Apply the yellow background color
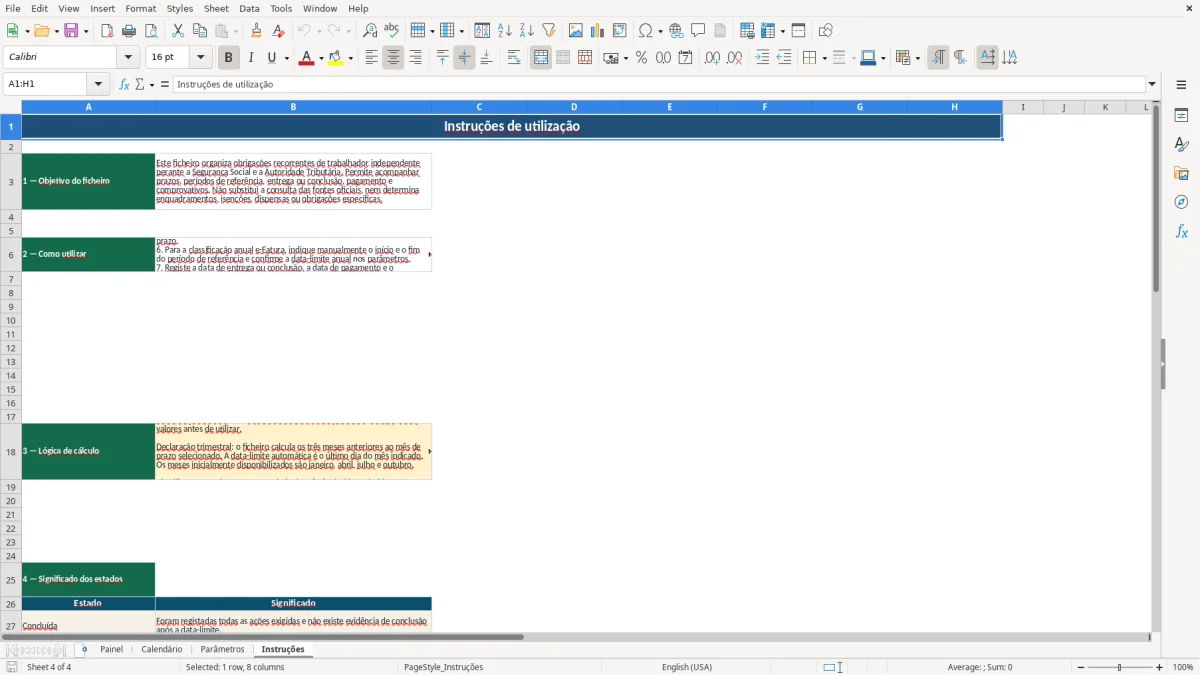The width and height of the screenshot is (1200, 675). coord(336,58)
